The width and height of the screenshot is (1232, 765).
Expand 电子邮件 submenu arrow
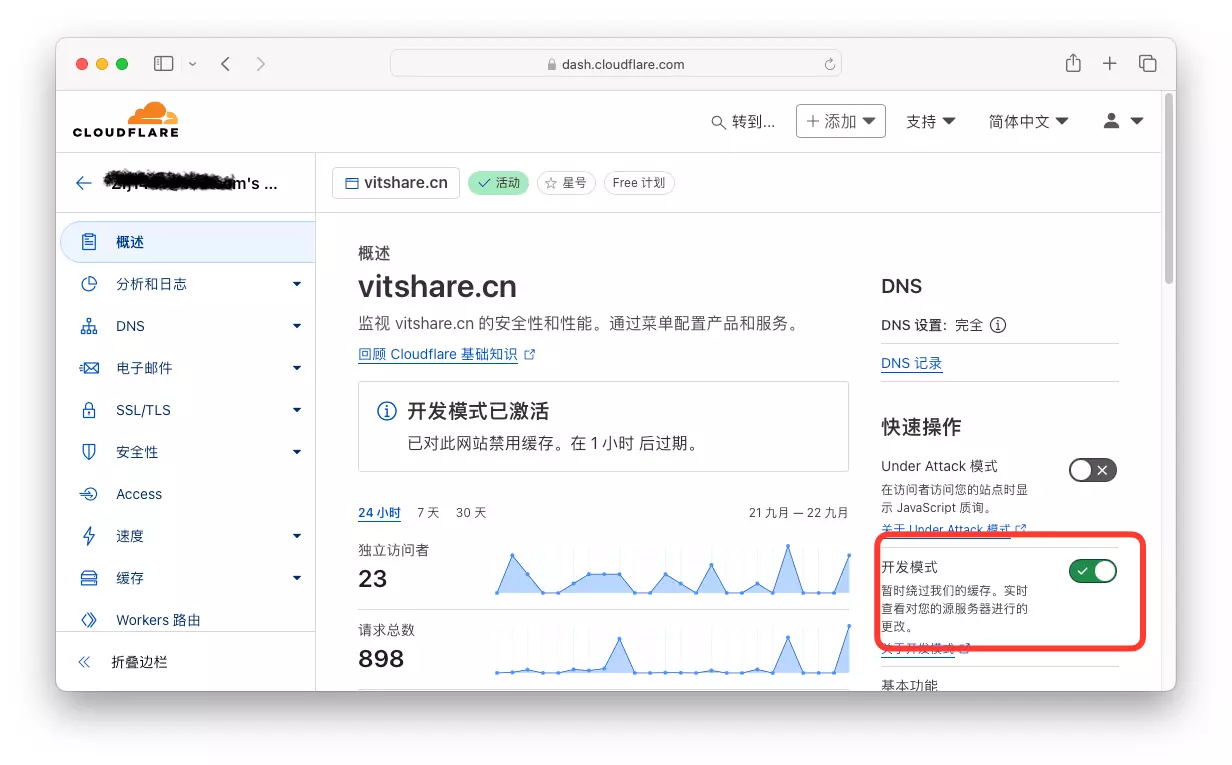tap(297, 368)
